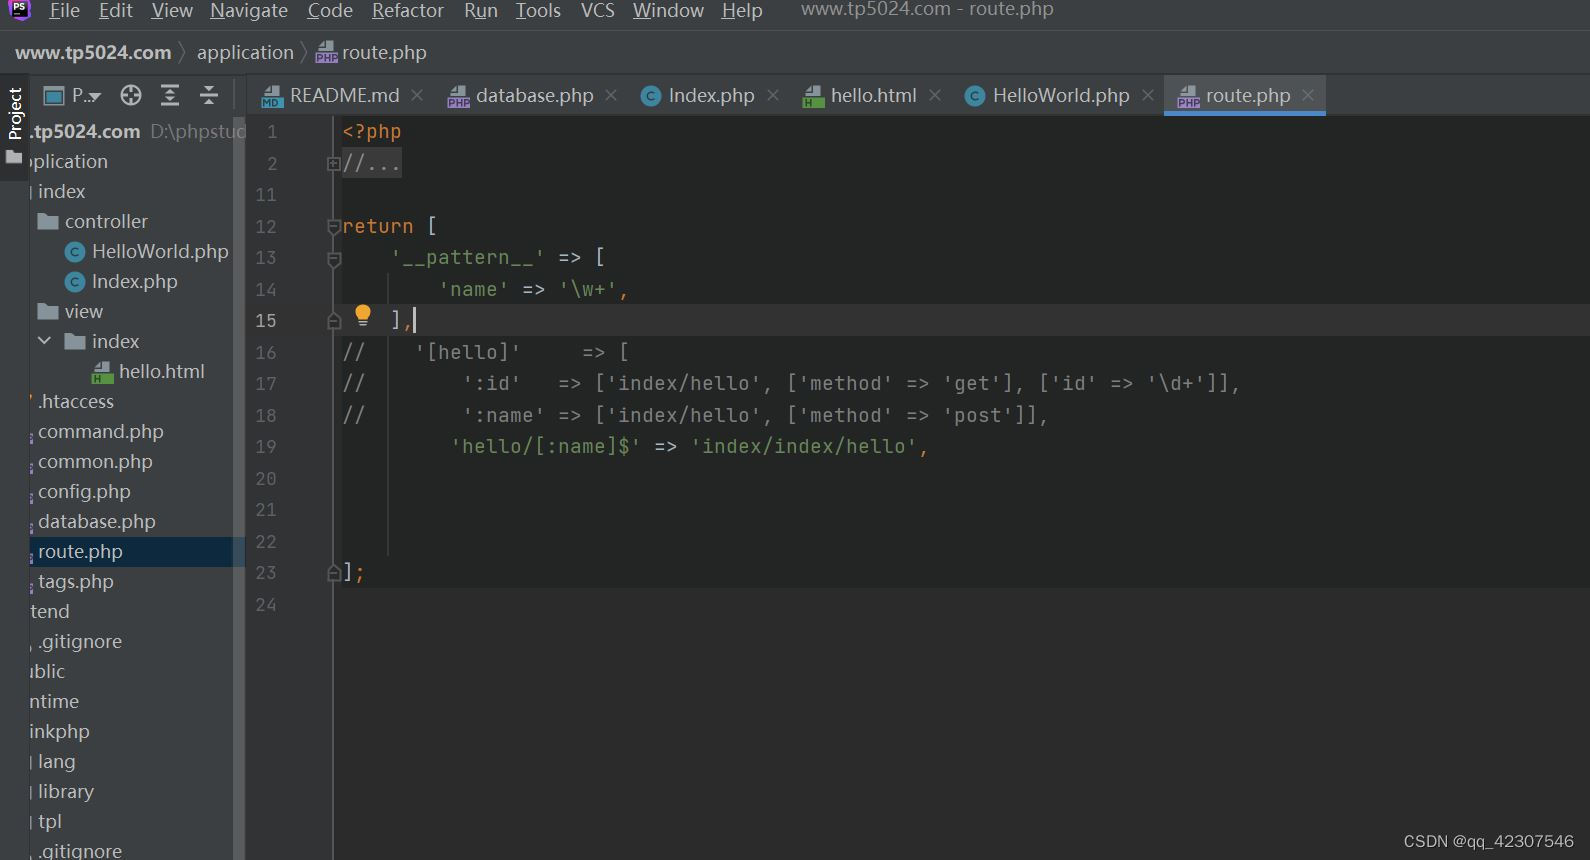The image size is (1590, 860).
Task: Open the Run menu
Action: [x=480, y=11]
